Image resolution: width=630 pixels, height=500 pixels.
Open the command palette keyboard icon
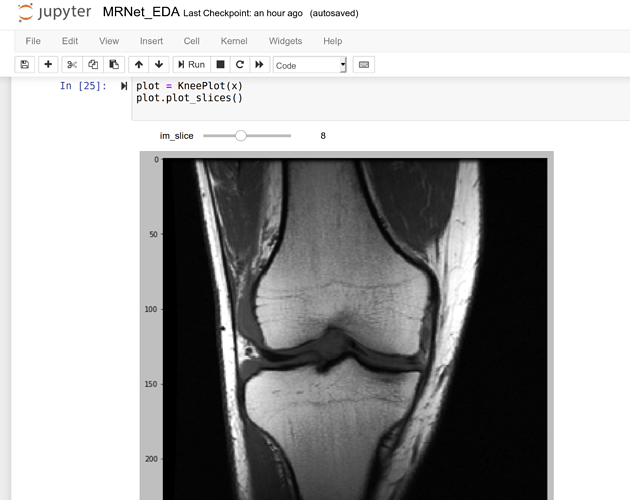point(364,64)
